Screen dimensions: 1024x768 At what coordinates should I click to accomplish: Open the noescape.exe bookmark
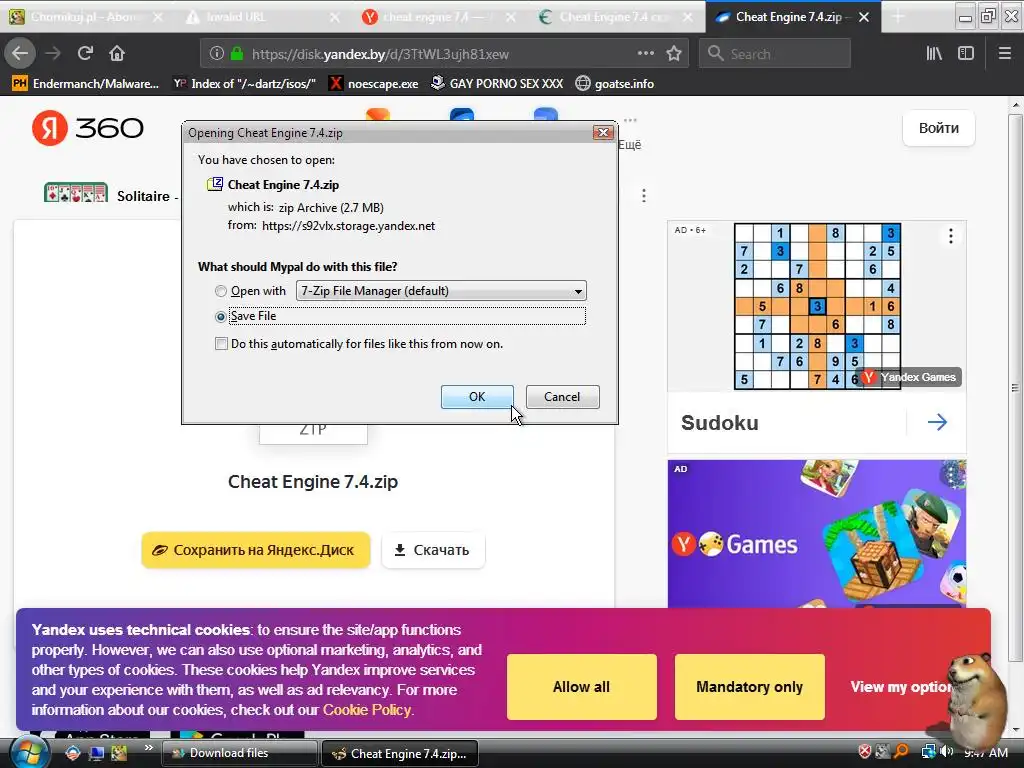(374, 84)
